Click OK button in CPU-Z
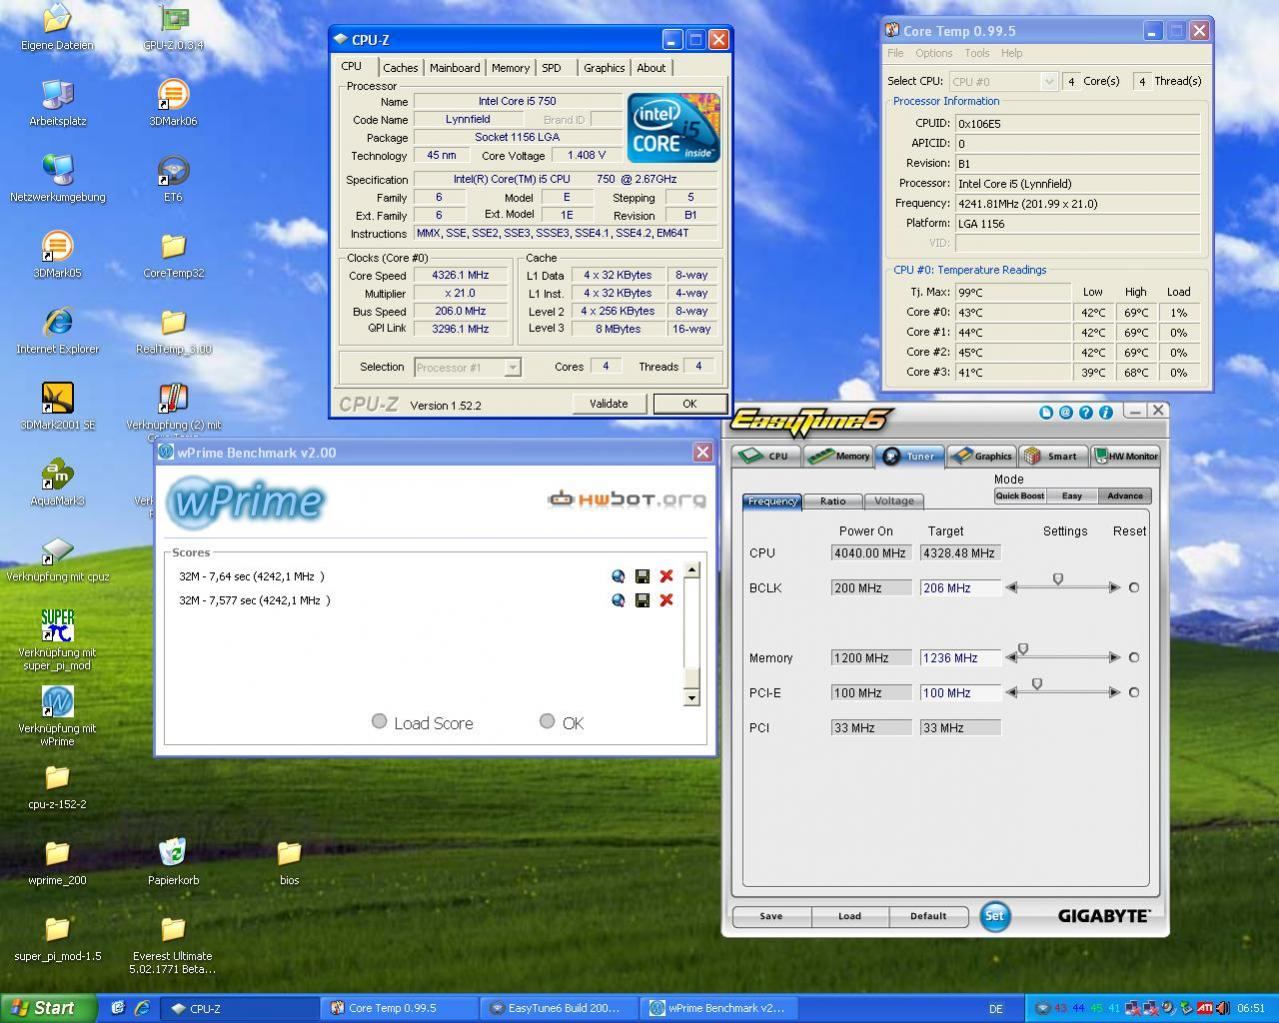Screen dimensions: 1279x1023 click(689, 404)
